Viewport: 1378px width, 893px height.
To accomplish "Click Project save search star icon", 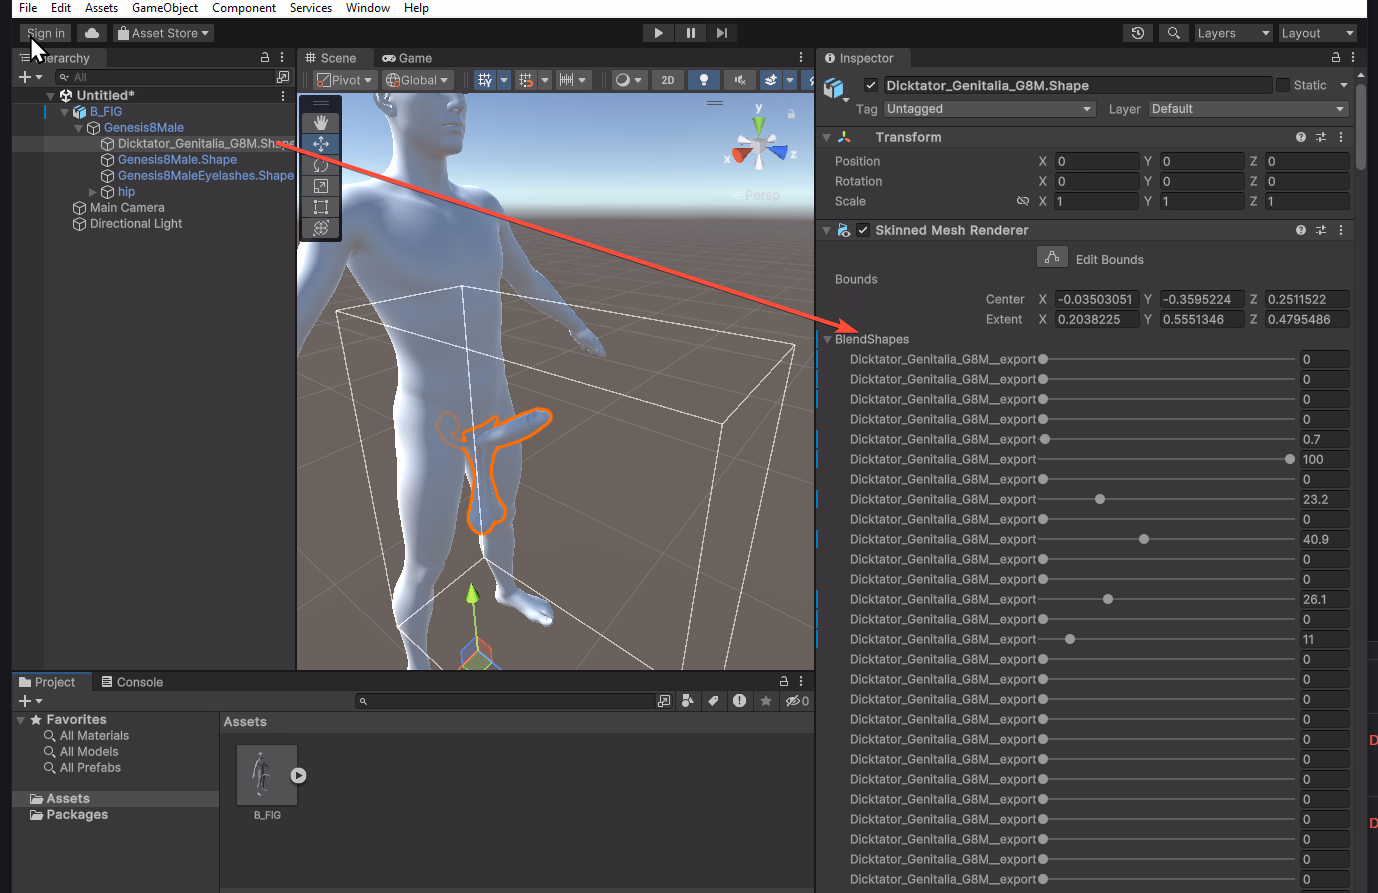I will click(766, 701).
